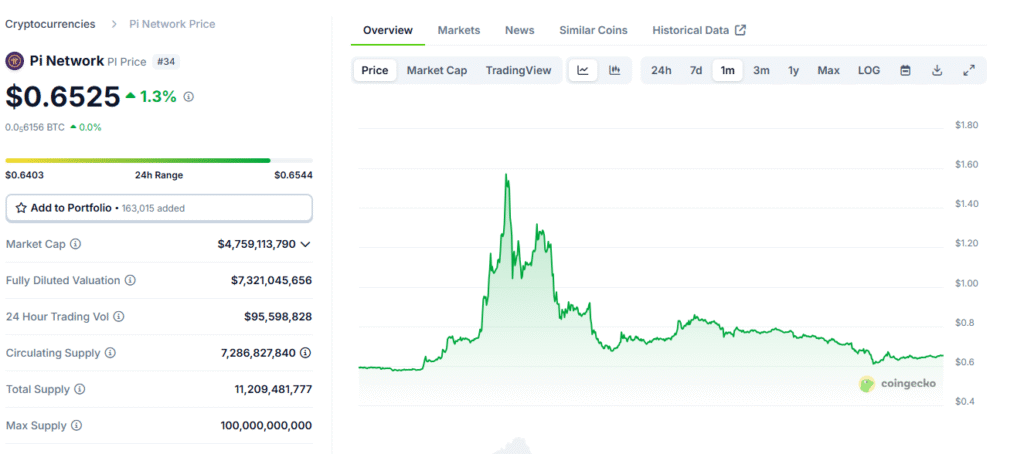Click the price peak near $1.55 on chart
Image resolution: width=1024 pixels, height=454 pixels.
pyautogui.click(x=506, y=175)
